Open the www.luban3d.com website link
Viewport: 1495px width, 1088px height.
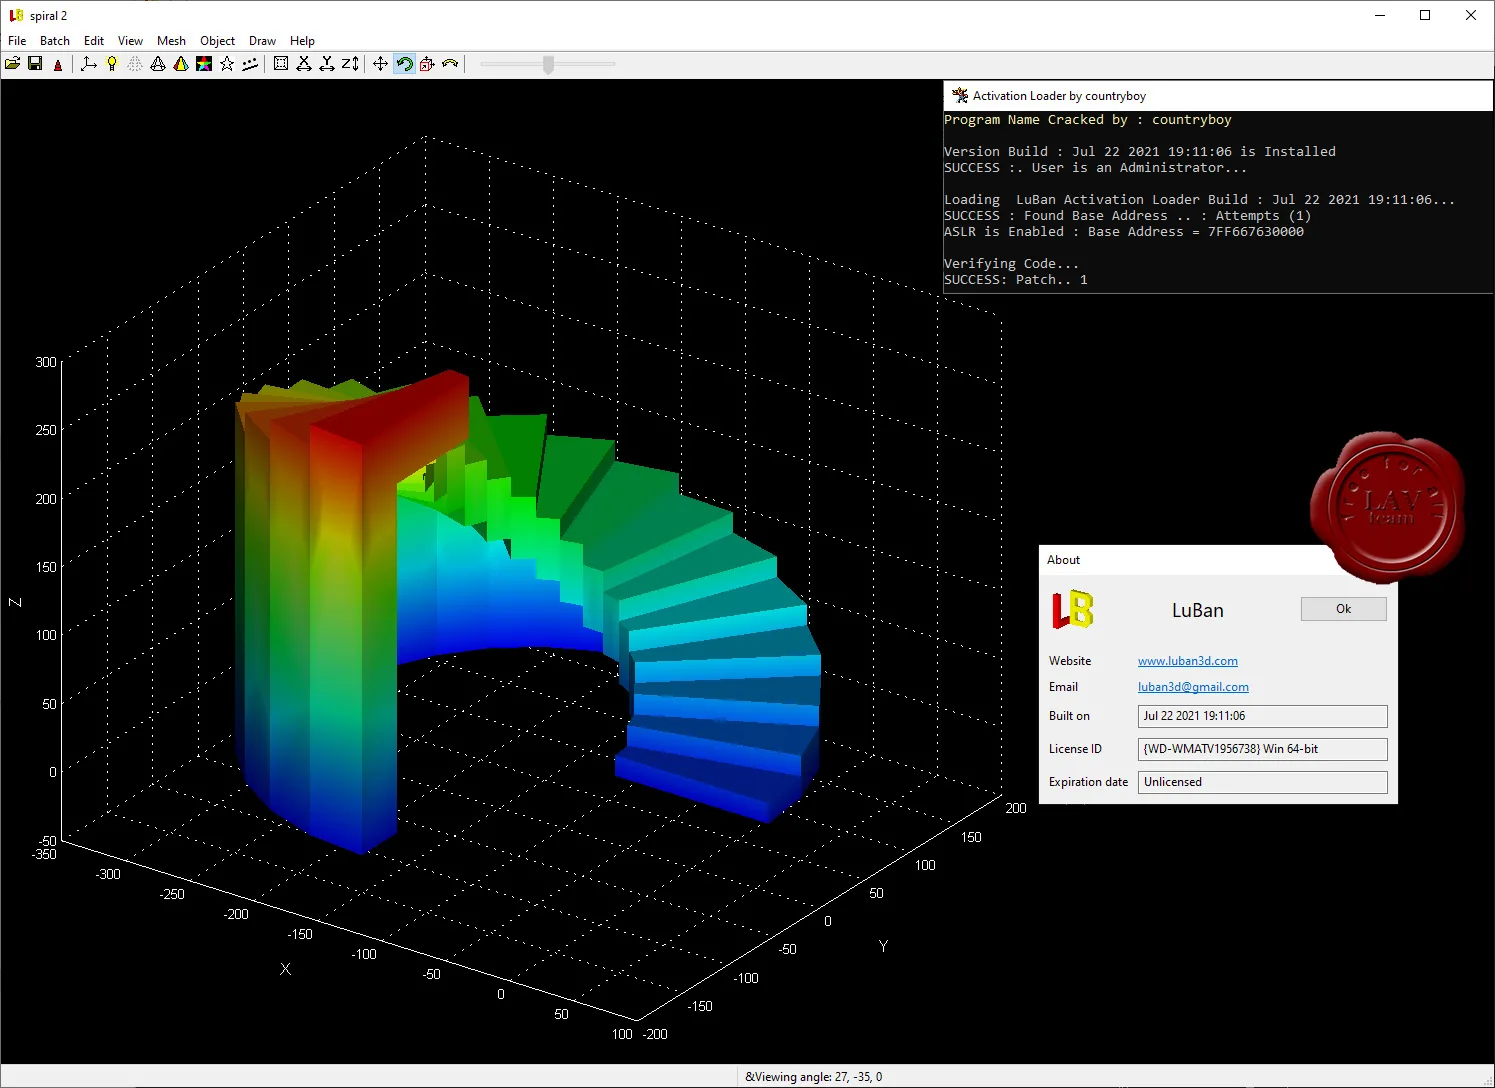point(1187,661)
